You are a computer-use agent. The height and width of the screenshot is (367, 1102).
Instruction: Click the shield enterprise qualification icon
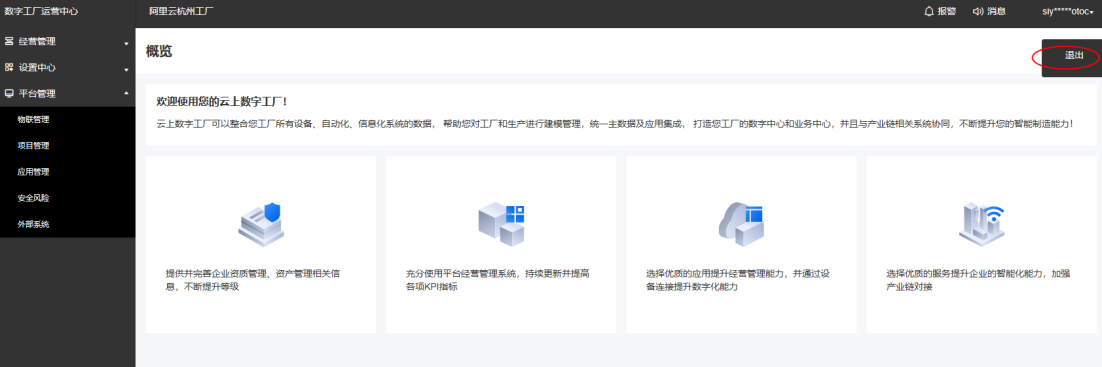pos(261,221)
